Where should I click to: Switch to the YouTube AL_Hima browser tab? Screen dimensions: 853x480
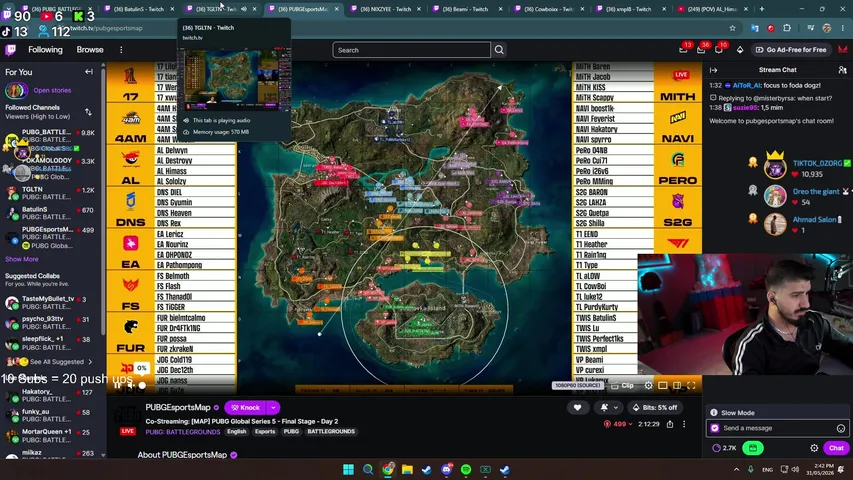(714, 9)
